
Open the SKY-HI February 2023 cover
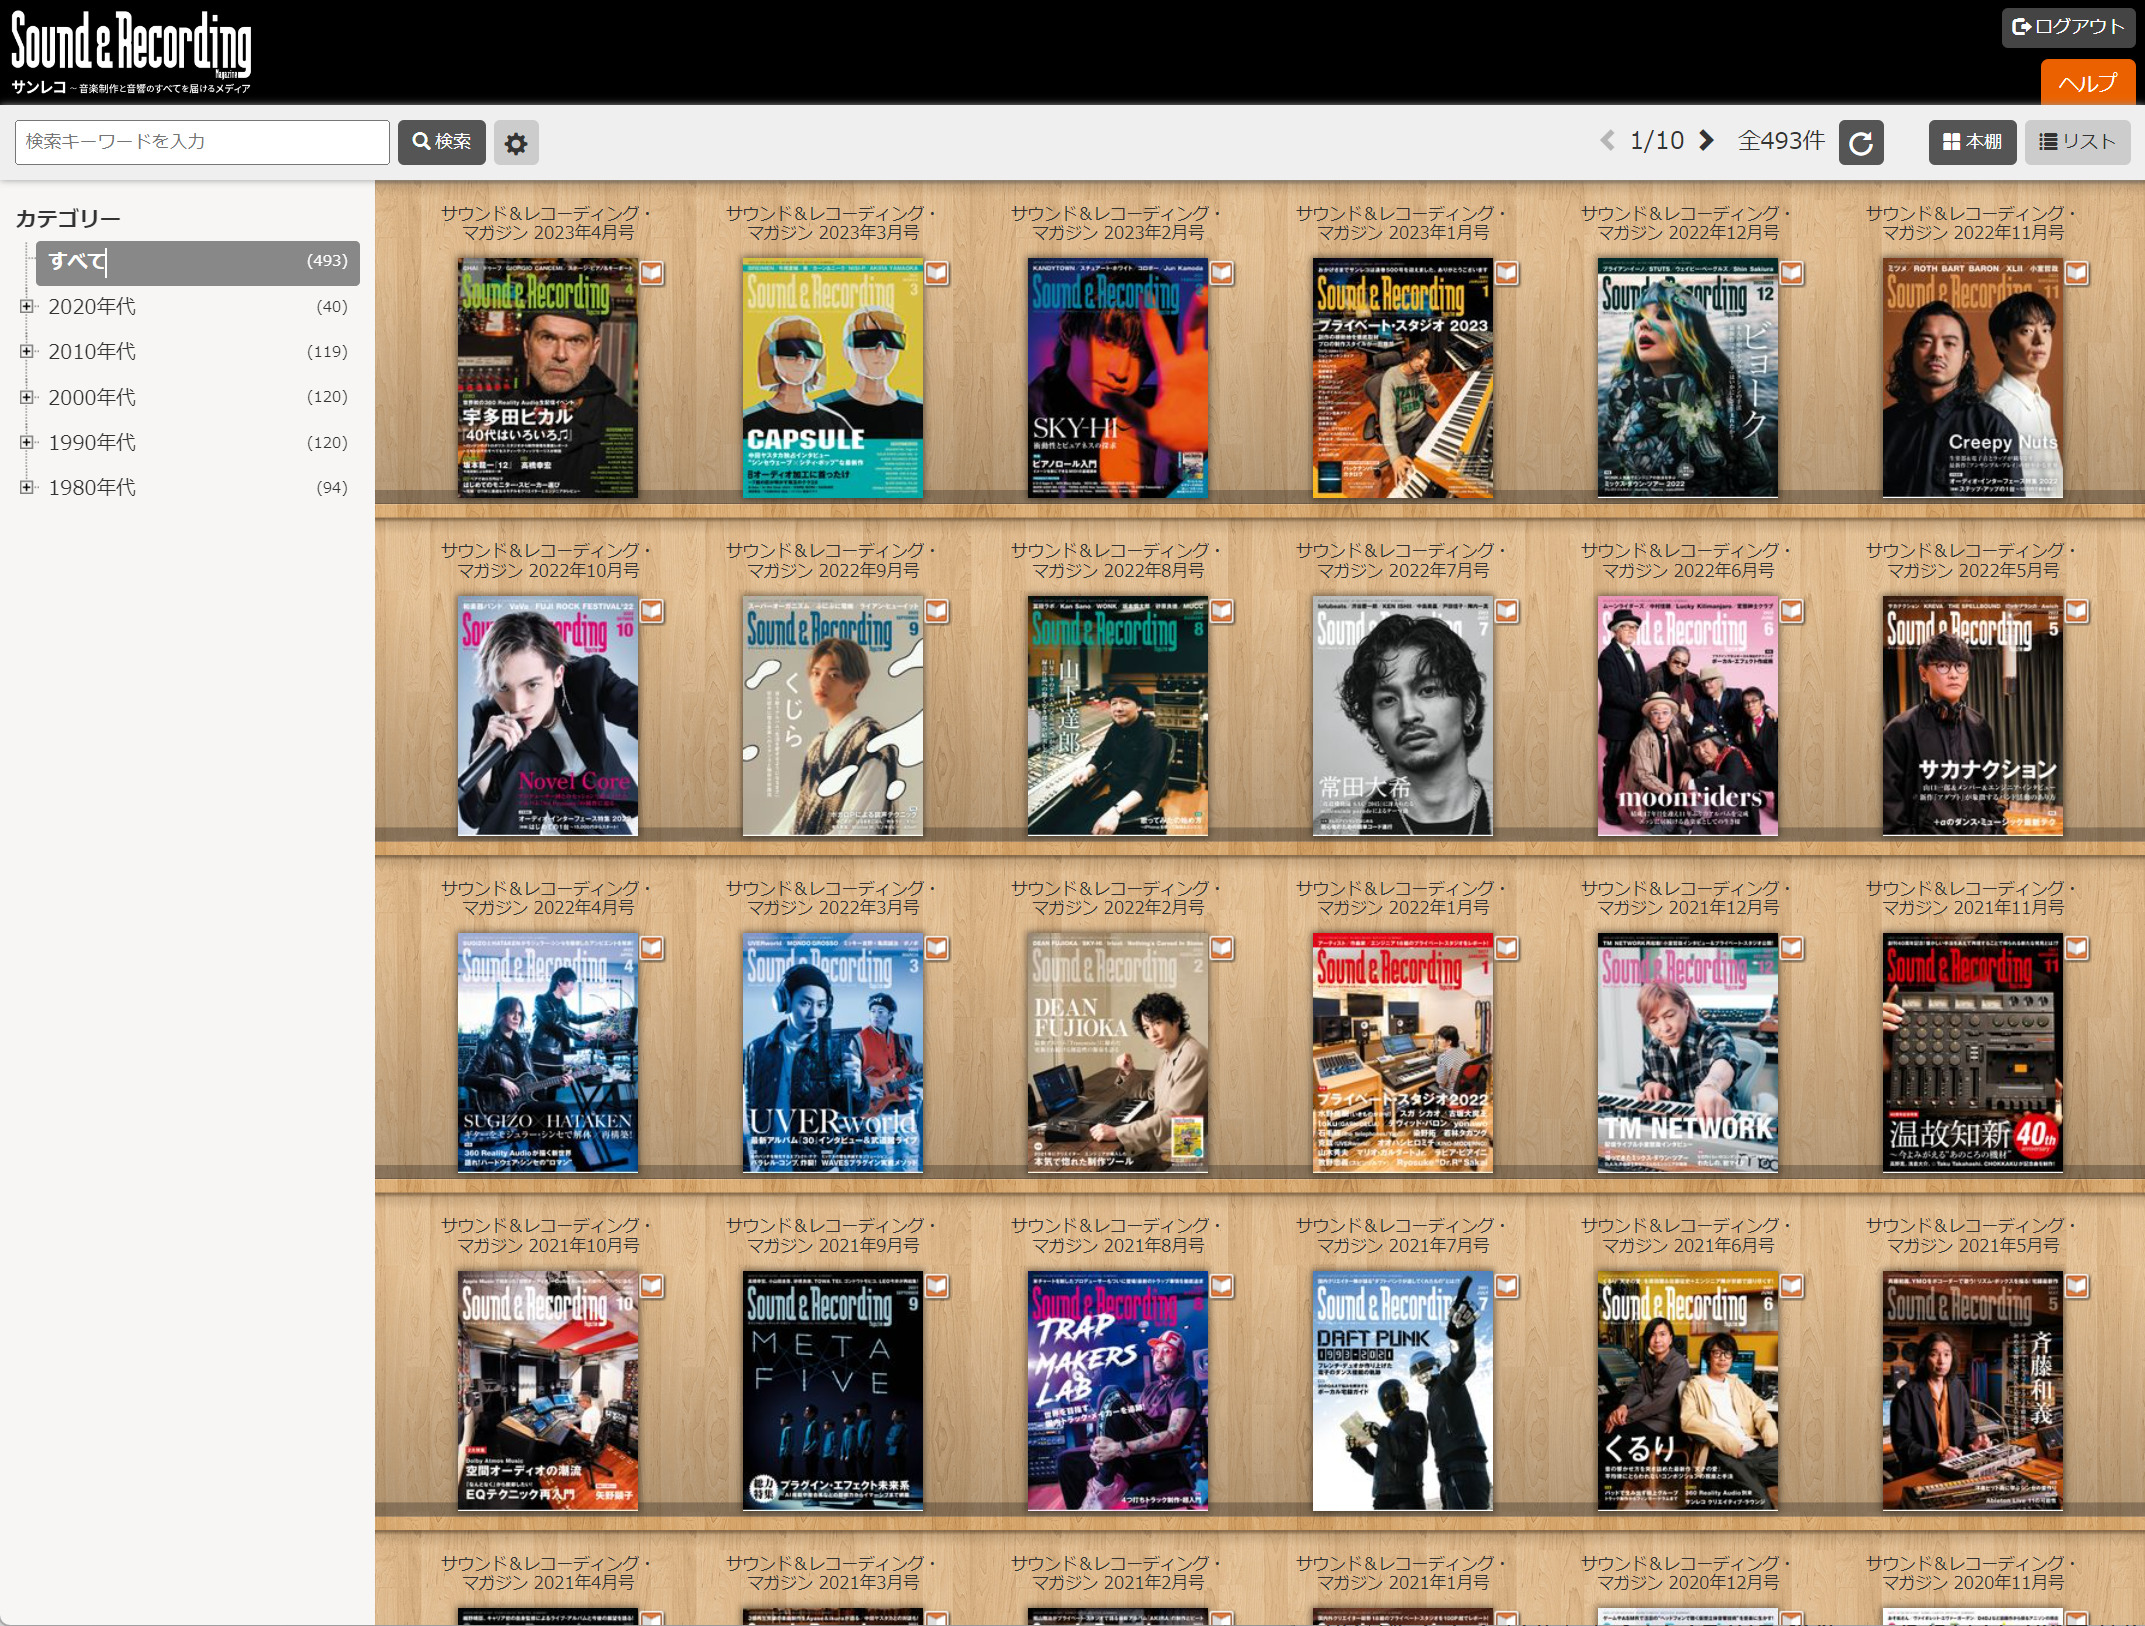click(x=1118, y=378)
